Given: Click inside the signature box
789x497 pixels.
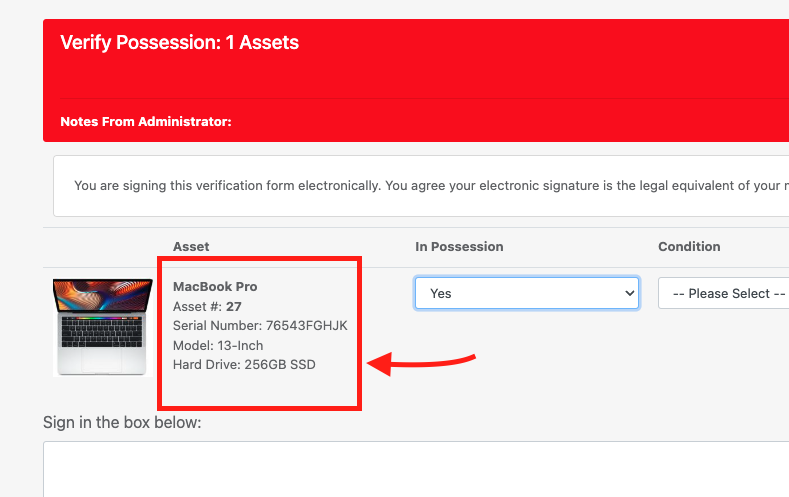Looking at the screenshot, I should coord(416,469).
